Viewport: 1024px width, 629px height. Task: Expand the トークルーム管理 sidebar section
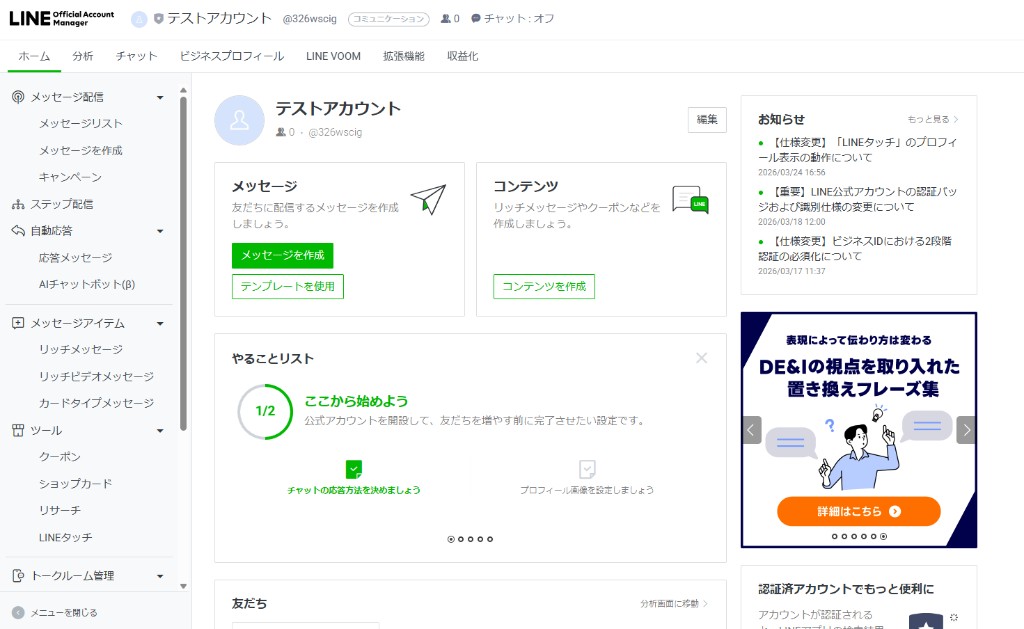(x=160, y=576)
